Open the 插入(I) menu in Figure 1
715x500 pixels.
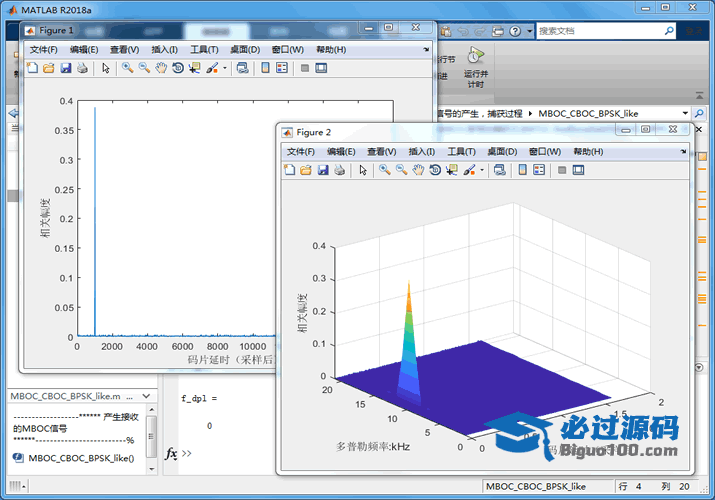click(164, 49)
